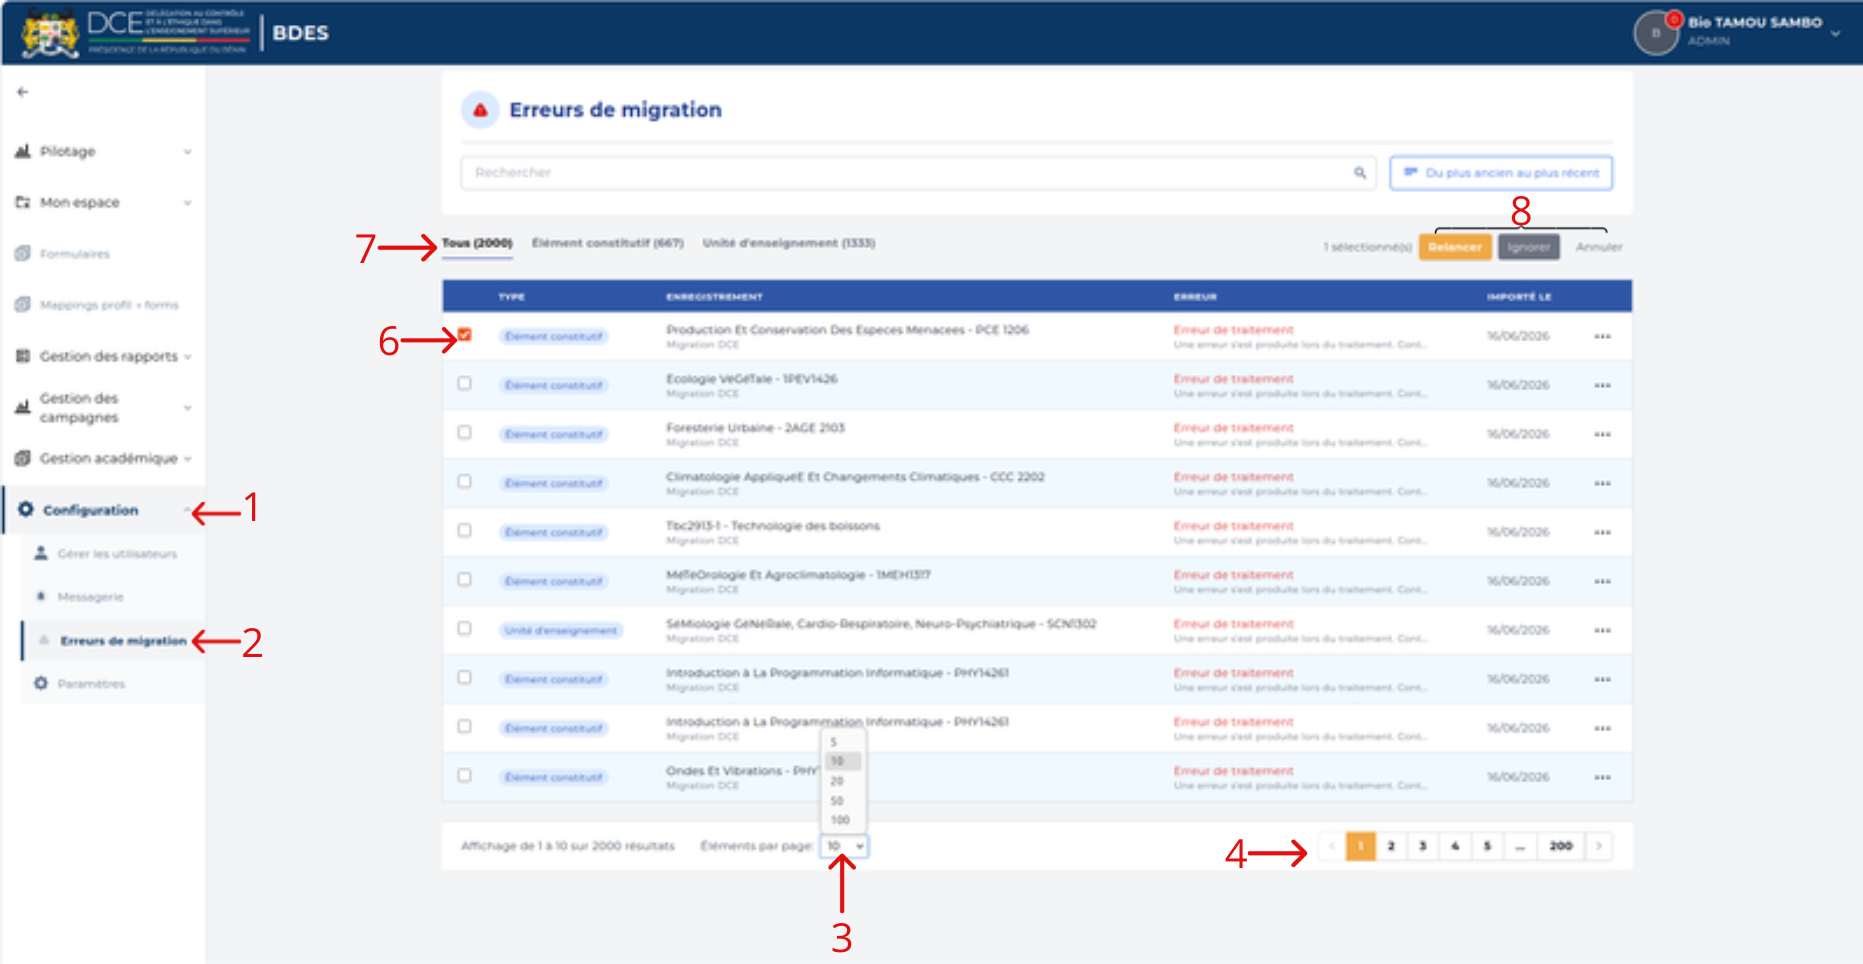1863x964 pixels.
Task: Check the Climatologie AppliqueE row checkbox
Action: (464, 481)
